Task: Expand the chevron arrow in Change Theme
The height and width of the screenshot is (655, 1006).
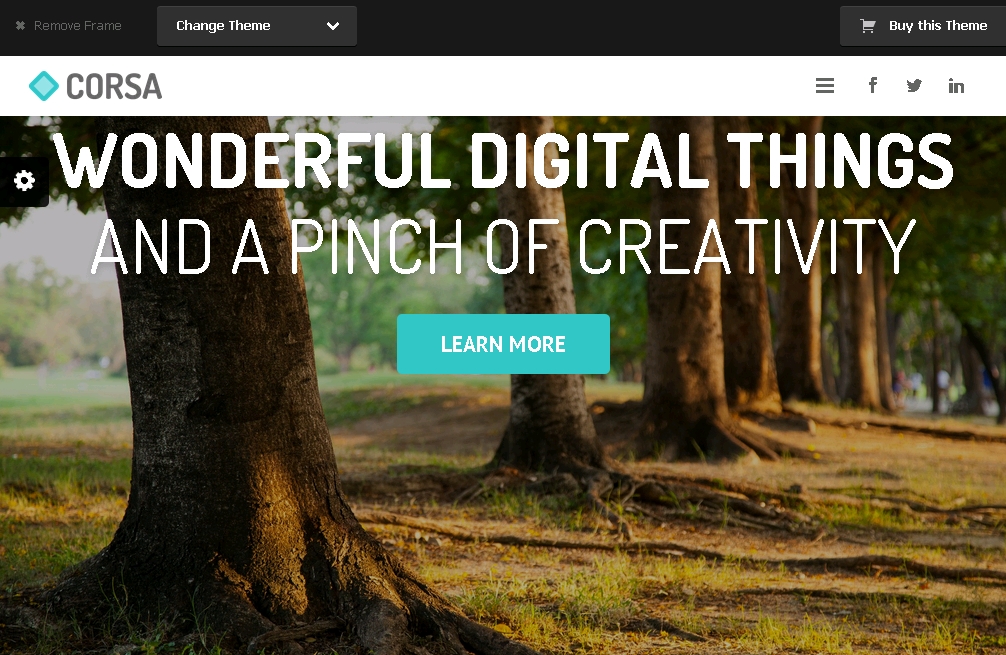Action: [x=332, y=26]
